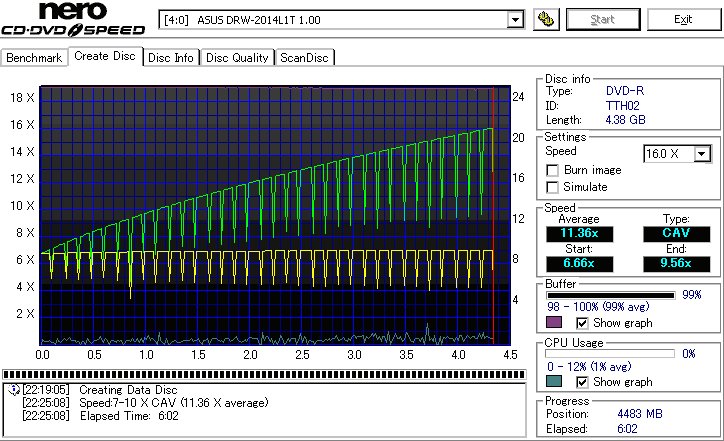Open the ASUS DRW-2014L1T drive dropdown
The image size is (724, 441).
[515, 19]
